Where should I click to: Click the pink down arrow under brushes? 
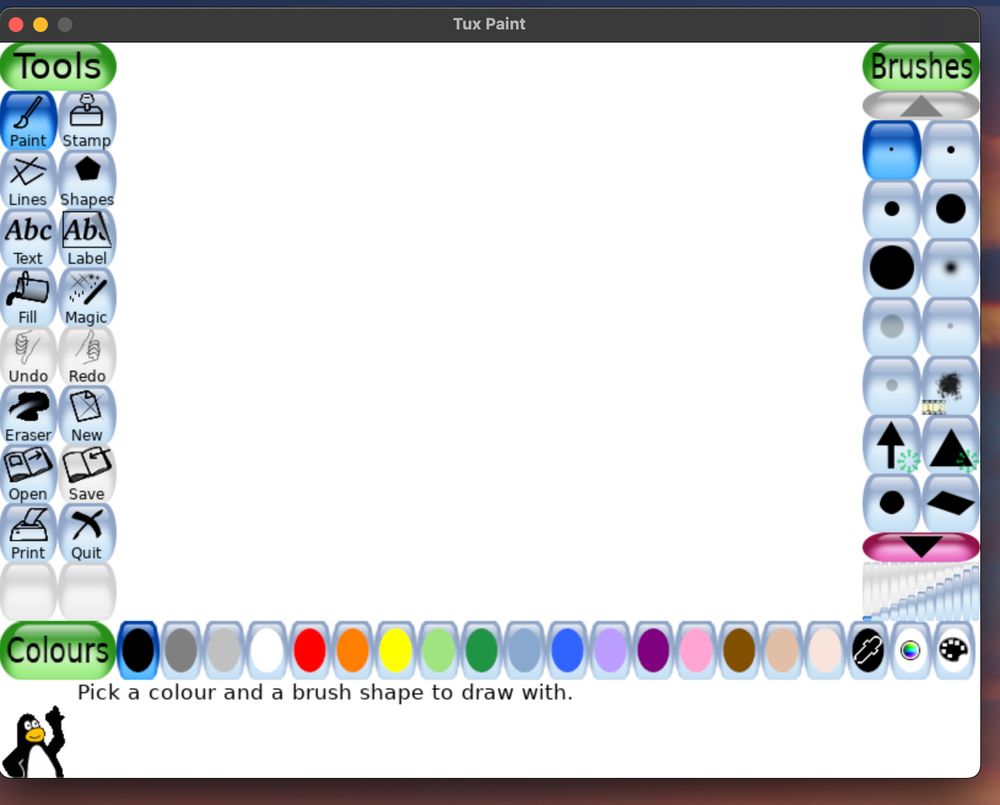[921, 547]
